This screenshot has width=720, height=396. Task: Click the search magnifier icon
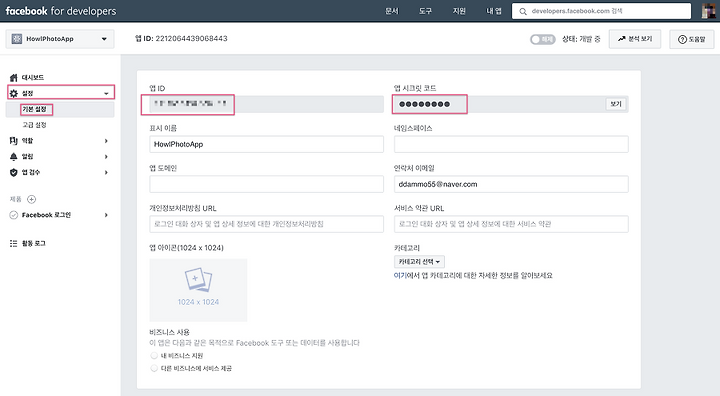point(523,11)
